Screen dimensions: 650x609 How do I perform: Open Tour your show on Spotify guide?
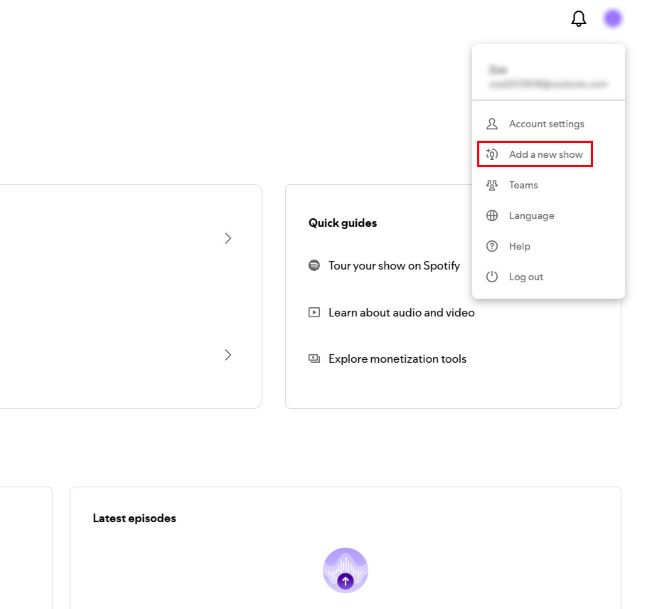[x=394, y=265]
